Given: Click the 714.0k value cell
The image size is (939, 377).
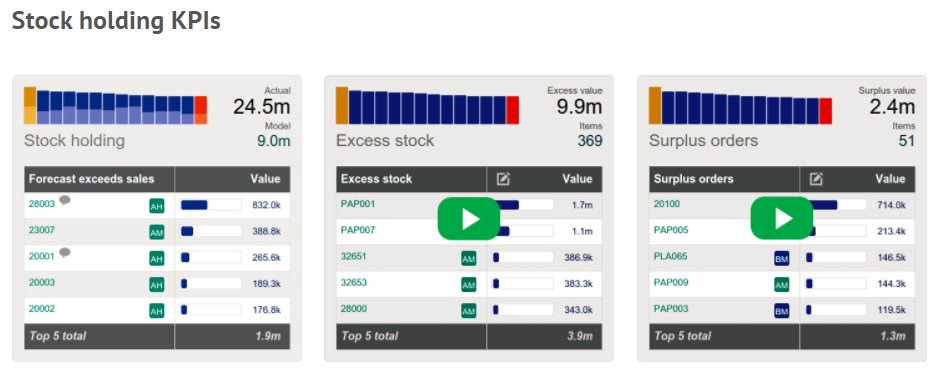Looking at the screenshot, I should pyautogui.click(x=891, y=205).
